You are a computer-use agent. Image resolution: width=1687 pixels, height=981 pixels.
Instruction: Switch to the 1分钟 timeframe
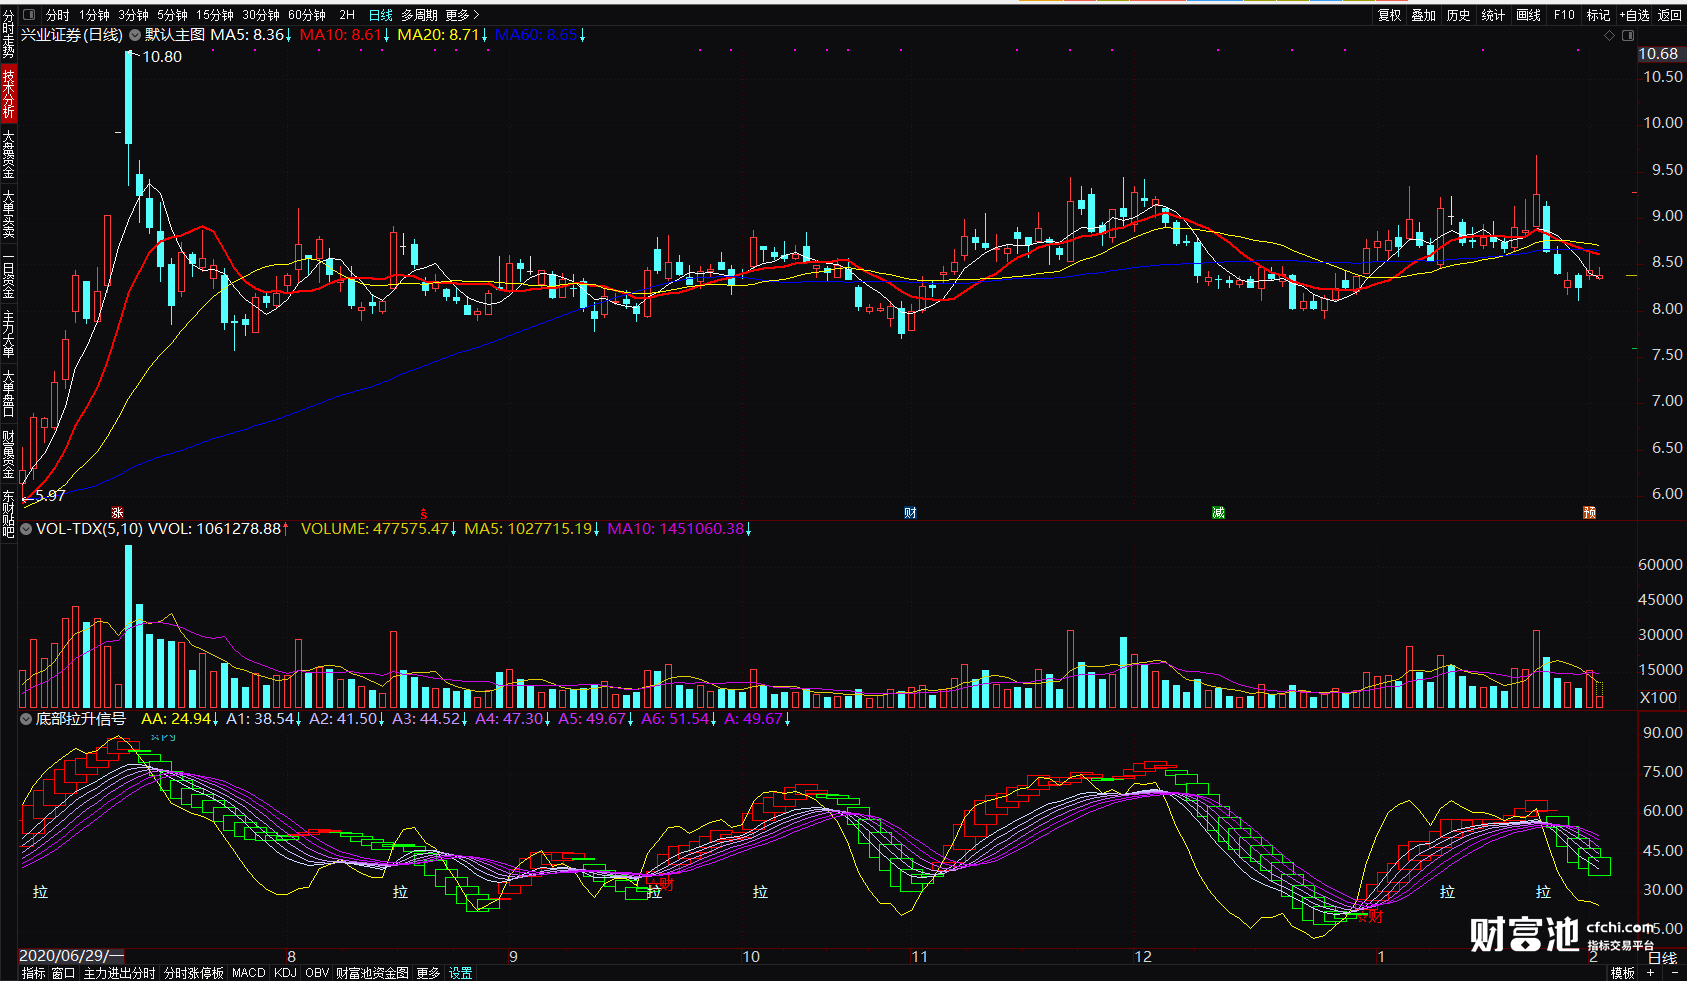(x=95, y=15)
